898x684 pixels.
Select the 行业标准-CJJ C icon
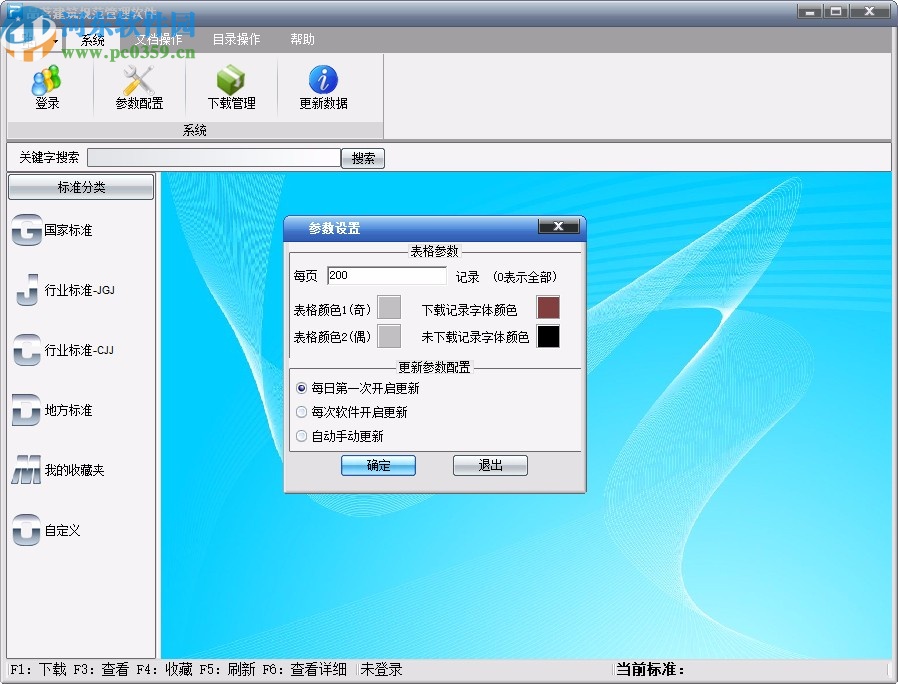pos(27,350)
